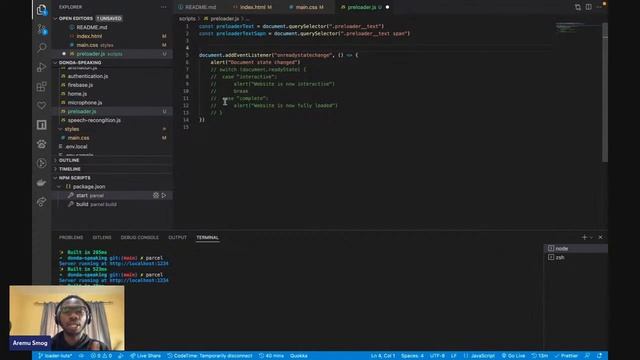Collapse the styles folder
The width and height of the screenshot is (640, 360).
60,129
